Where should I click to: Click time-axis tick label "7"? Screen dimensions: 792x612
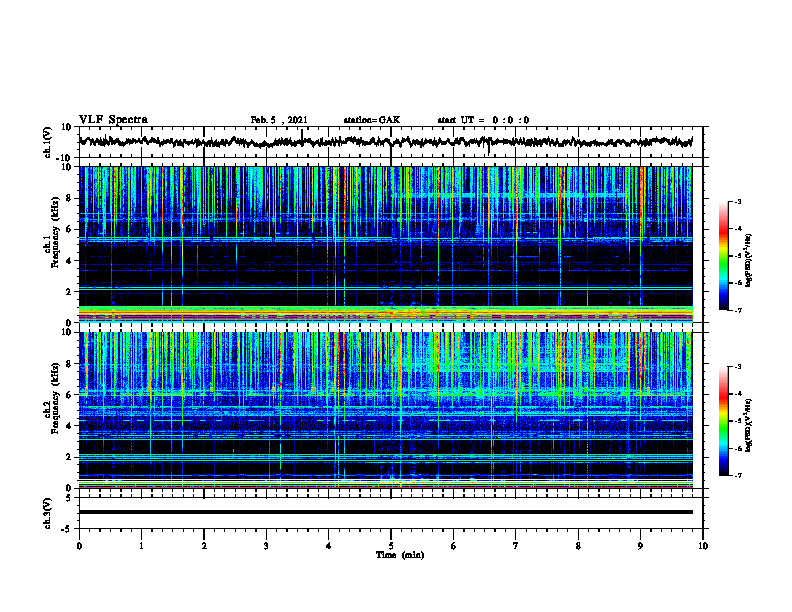(x=516, y=546)
